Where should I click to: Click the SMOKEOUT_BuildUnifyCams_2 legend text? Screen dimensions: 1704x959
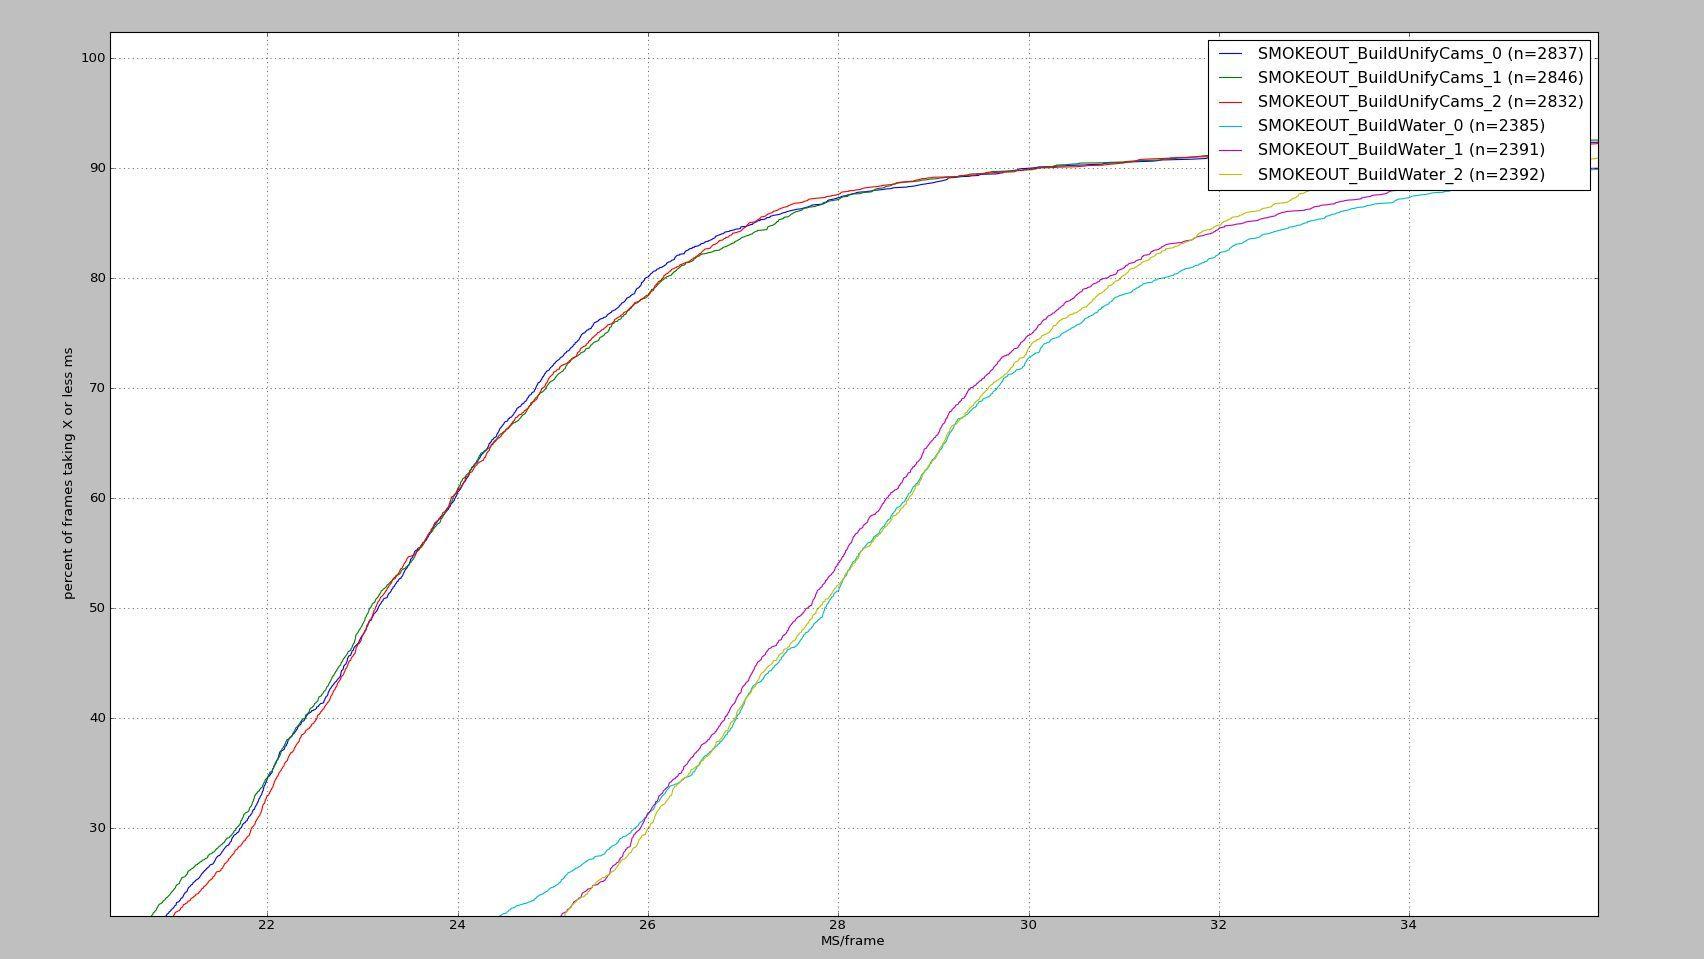click(x=1420, y=101)
